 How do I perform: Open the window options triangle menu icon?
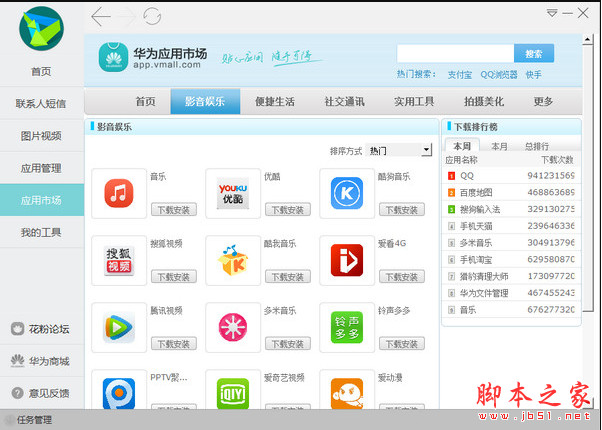[552, 13]
